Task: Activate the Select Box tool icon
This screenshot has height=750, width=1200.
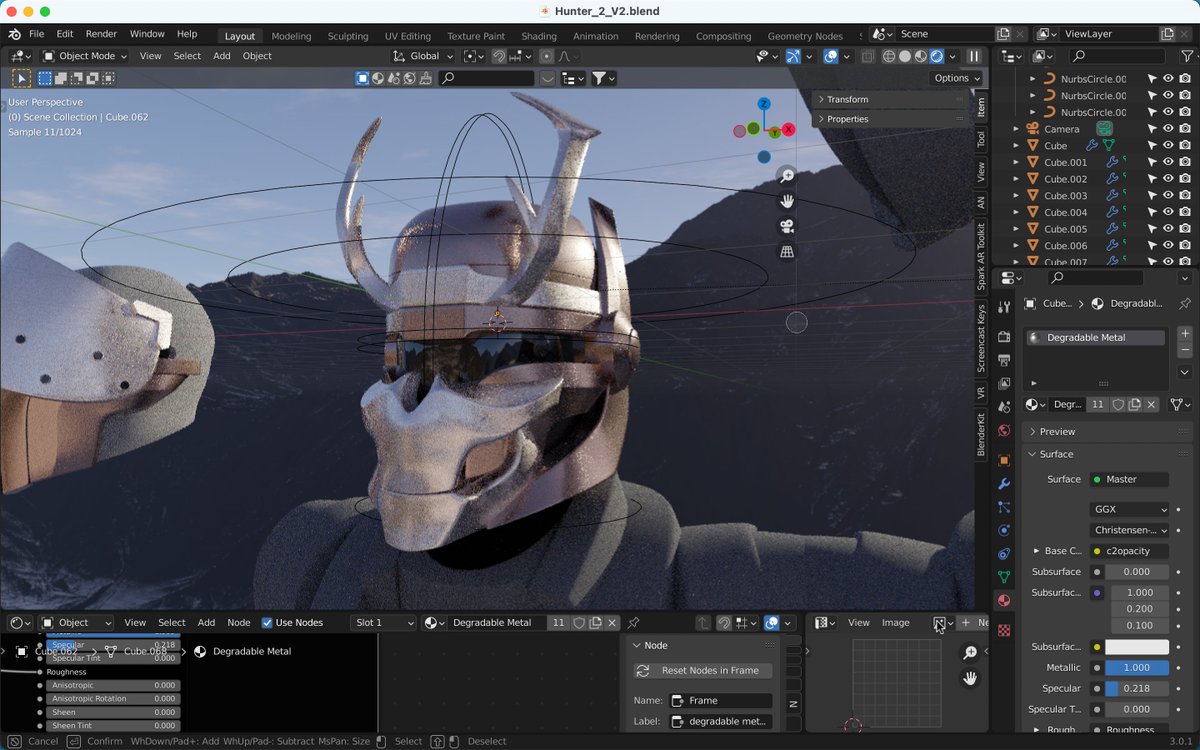Action: pos(21,78)
